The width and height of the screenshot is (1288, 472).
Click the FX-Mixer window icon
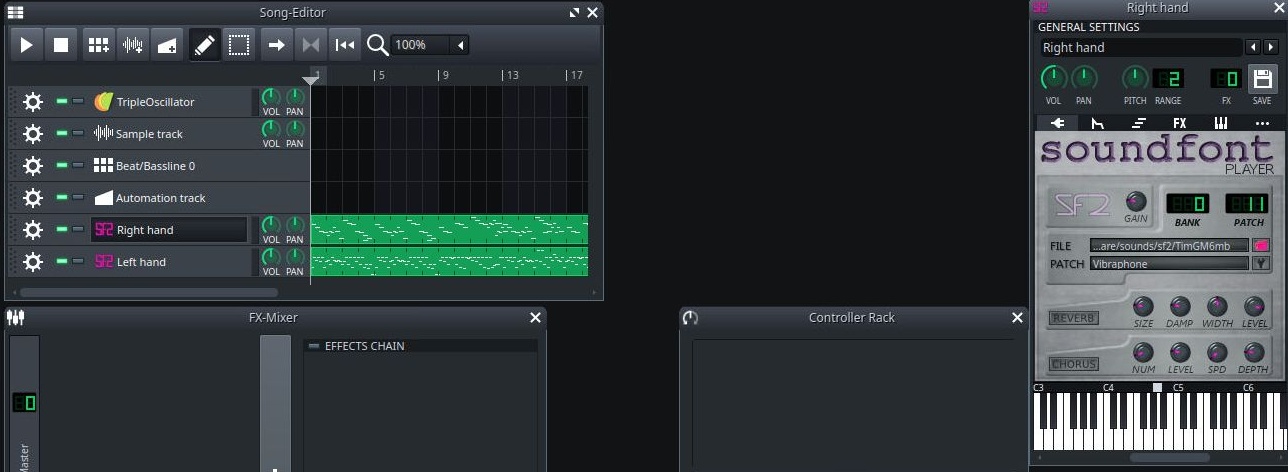pos(15,317)
